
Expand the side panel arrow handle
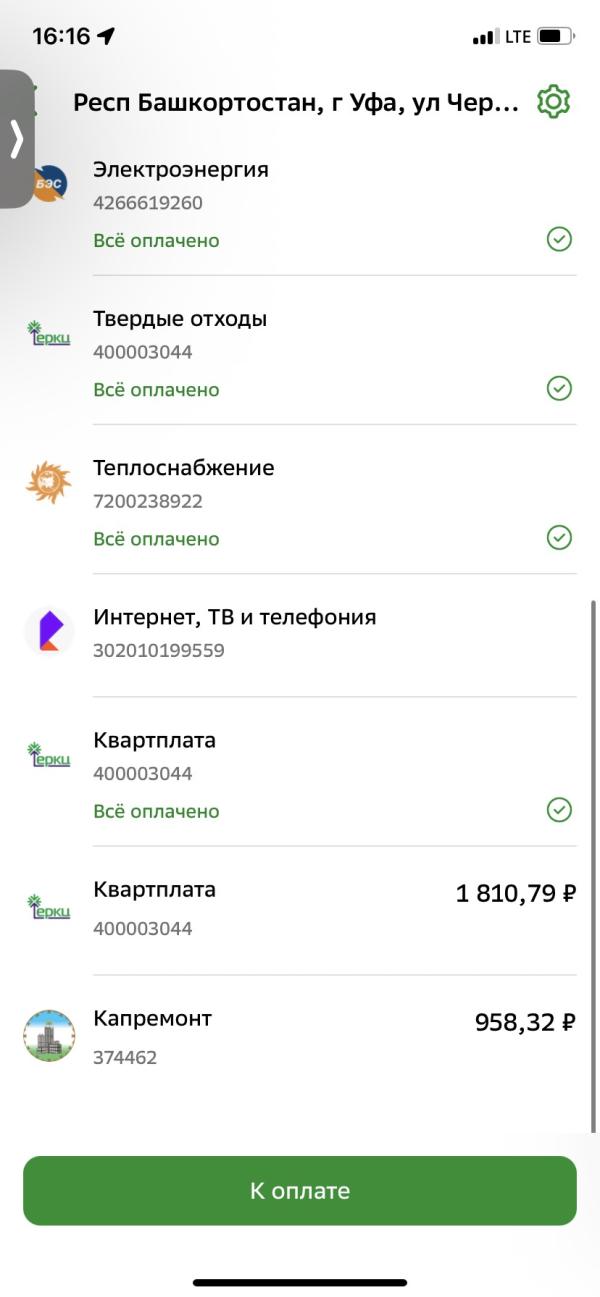[x=17, y=139]
